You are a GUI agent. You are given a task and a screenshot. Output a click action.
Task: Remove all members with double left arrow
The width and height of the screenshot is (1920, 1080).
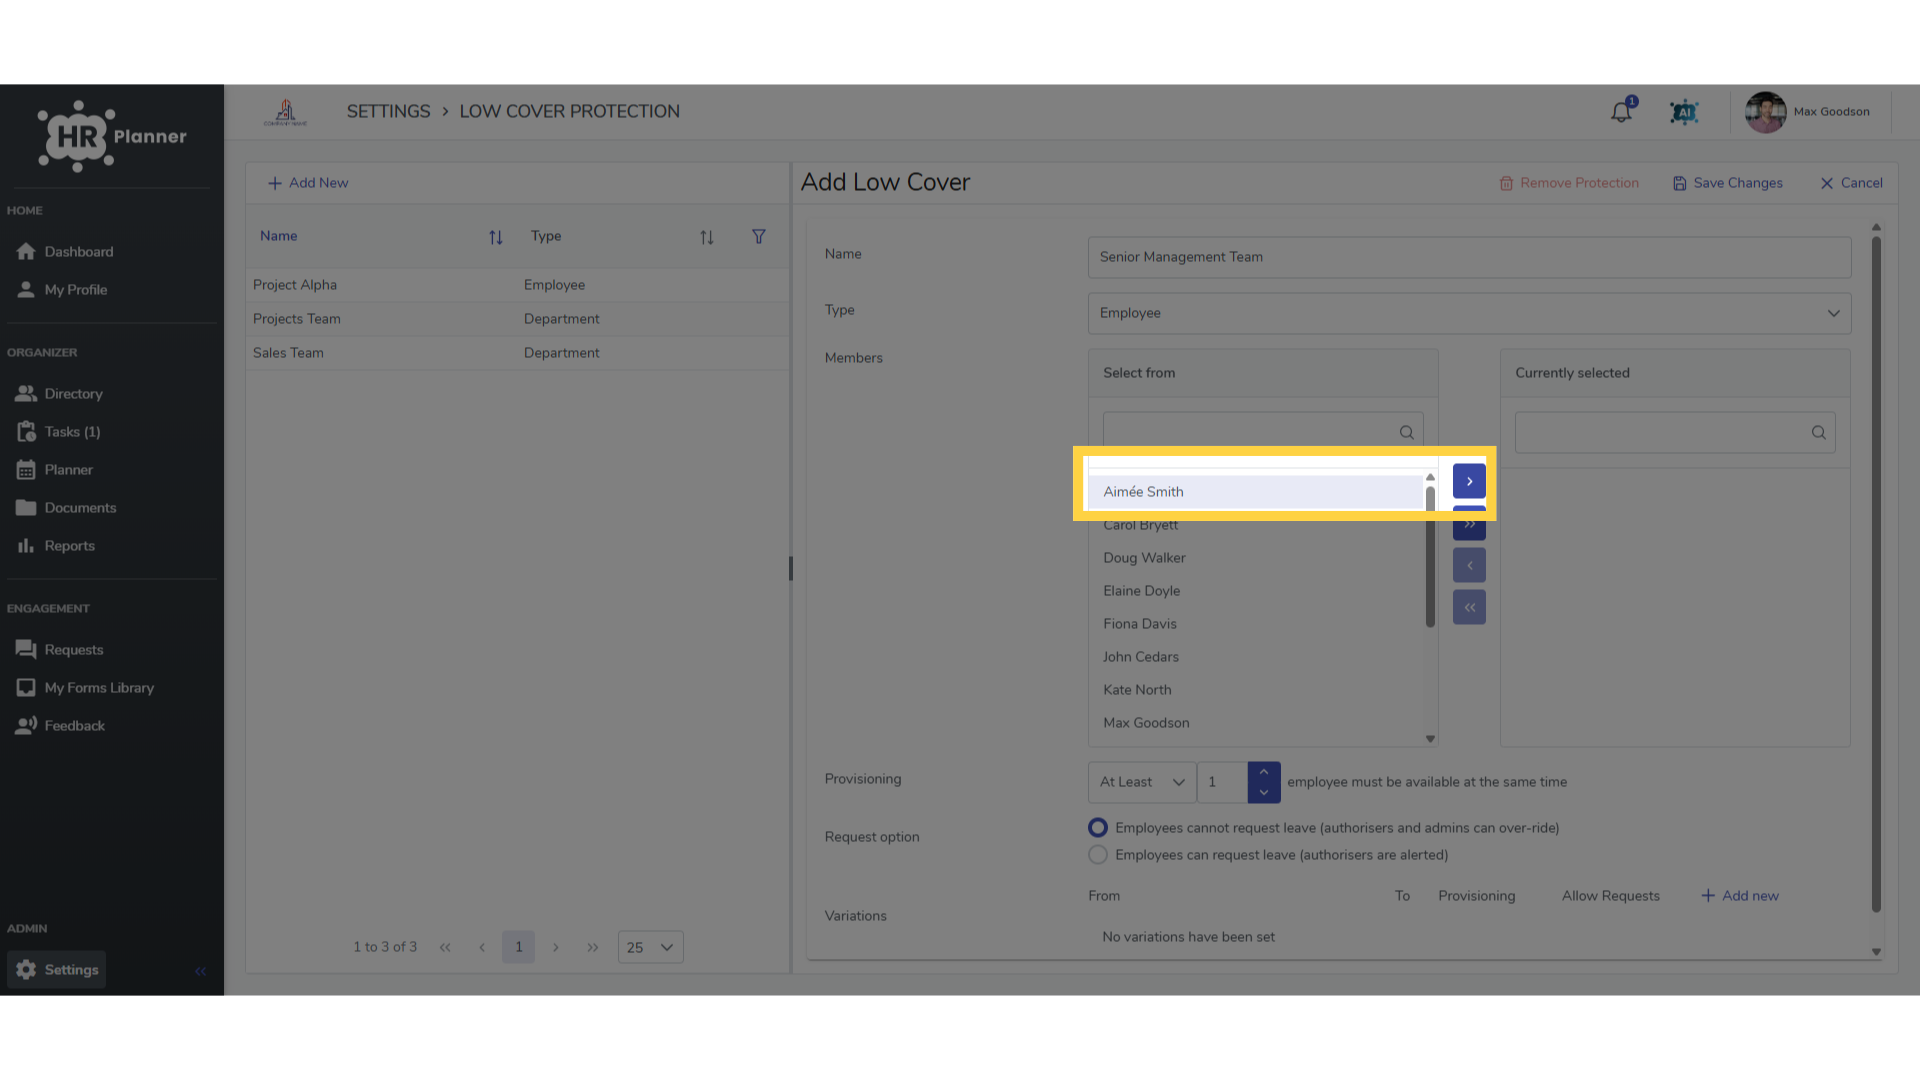coord(1469,607)
